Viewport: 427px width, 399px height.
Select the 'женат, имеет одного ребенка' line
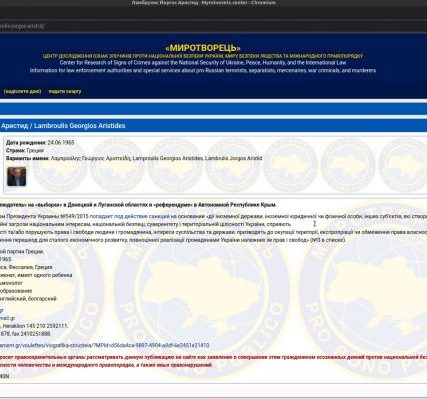click(36, 275)
